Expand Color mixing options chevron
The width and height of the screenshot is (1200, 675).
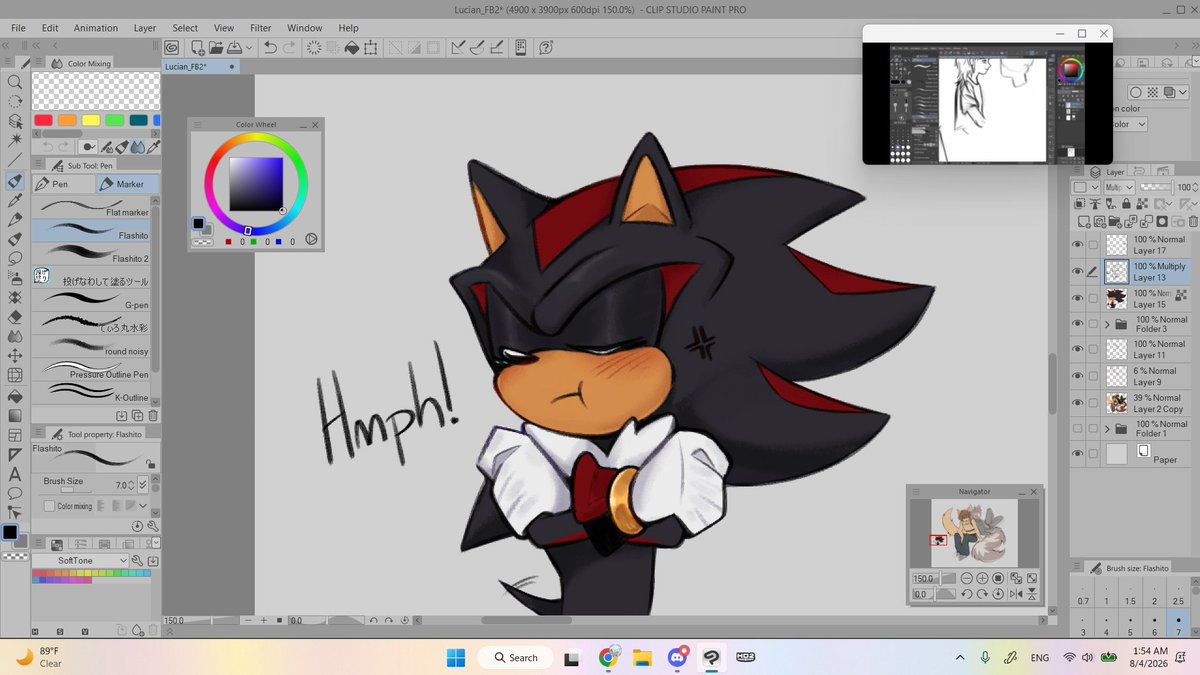(143, 506)
